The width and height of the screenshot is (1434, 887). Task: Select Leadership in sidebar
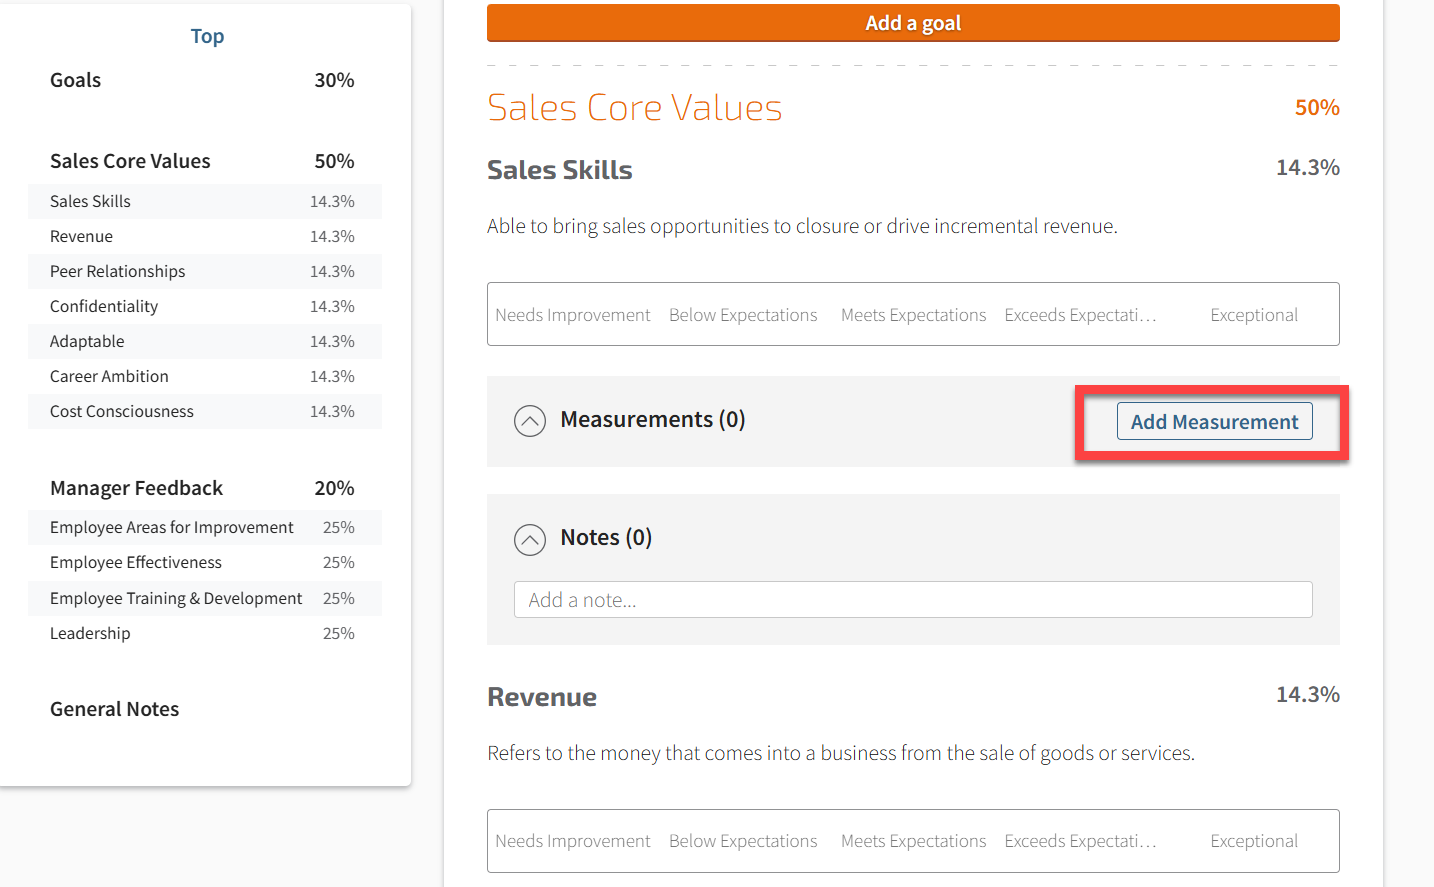(x=205, y=633)
